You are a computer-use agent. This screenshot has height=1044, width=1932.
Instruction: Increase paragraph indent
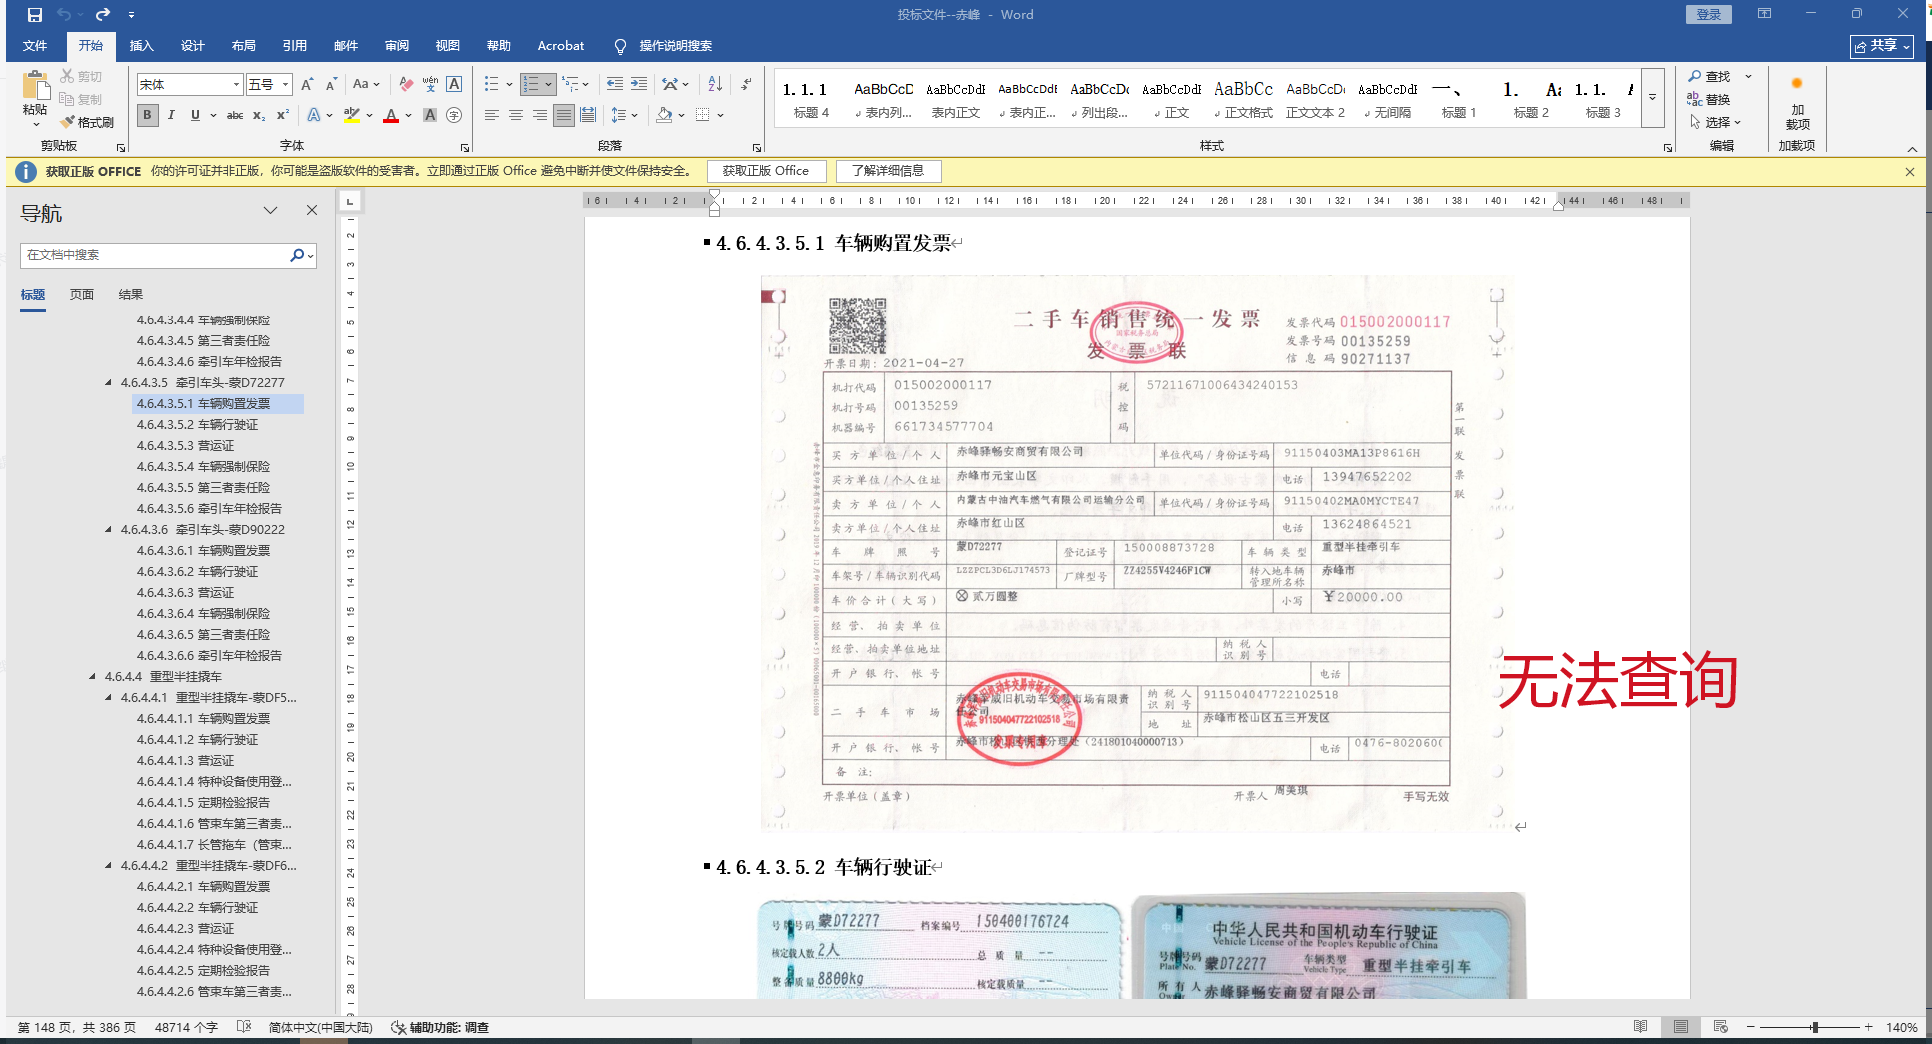[639, 84]
